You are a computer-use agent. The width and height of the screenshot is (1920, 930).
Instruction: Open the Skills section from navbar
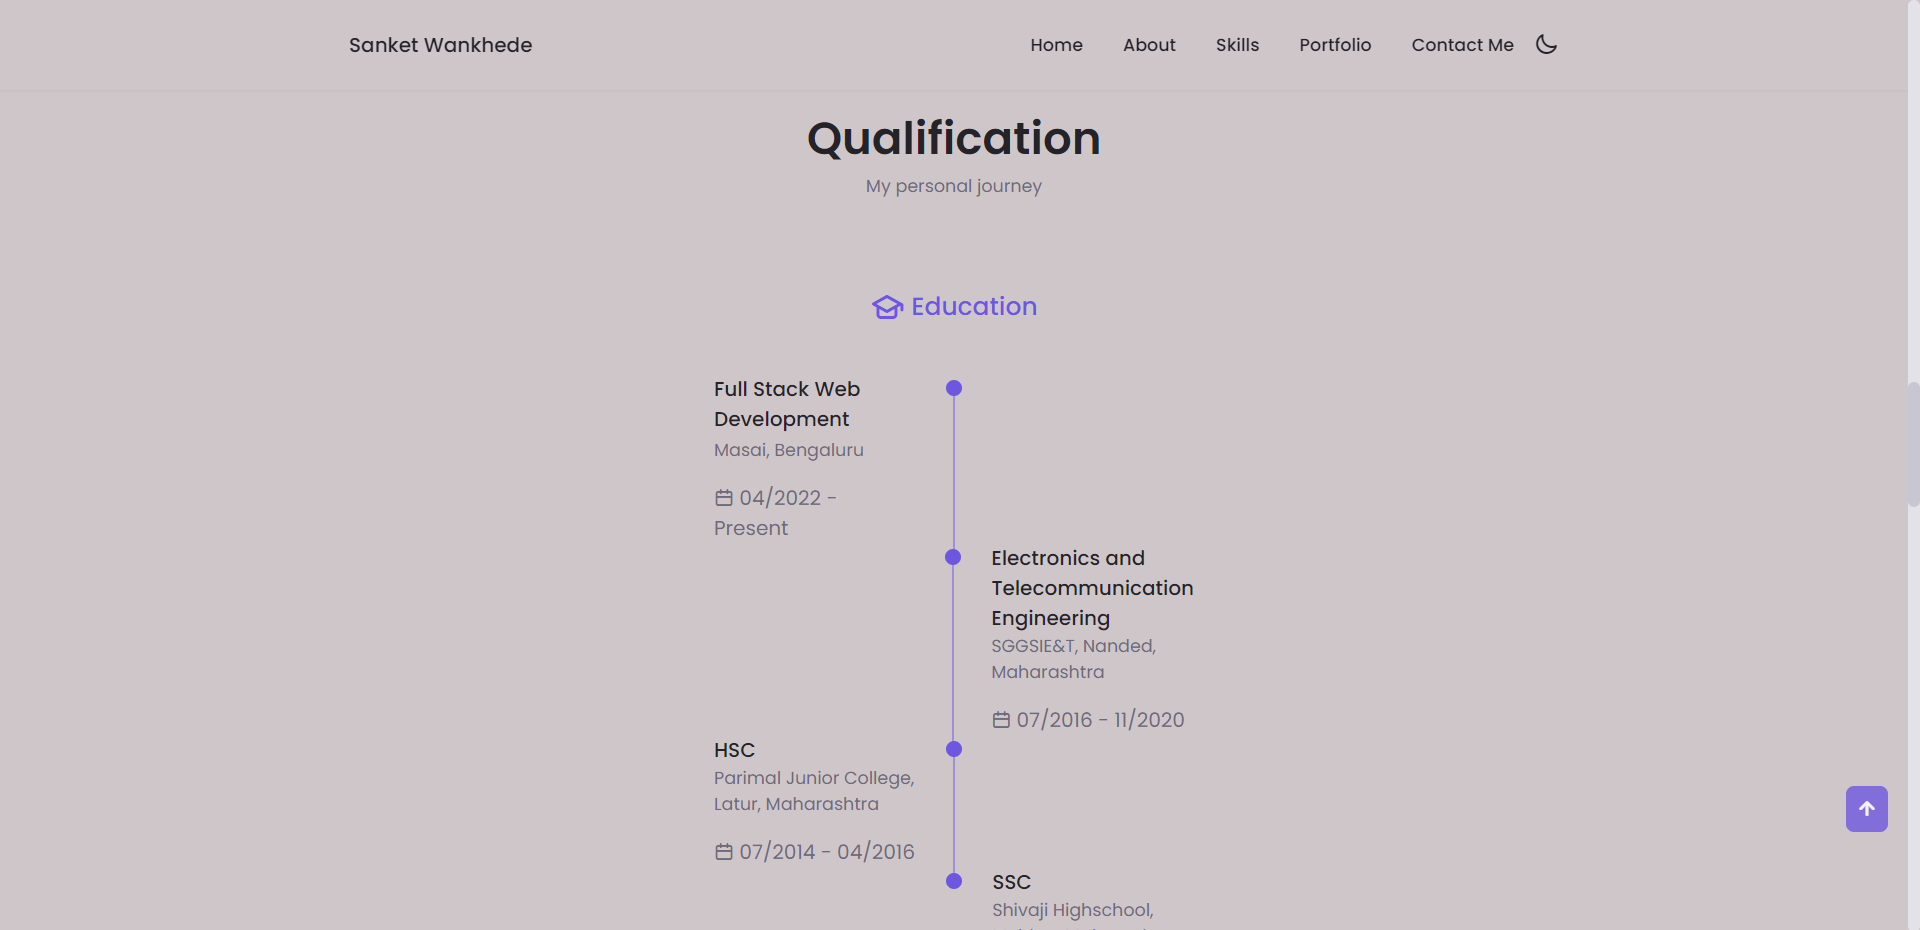1237,45
